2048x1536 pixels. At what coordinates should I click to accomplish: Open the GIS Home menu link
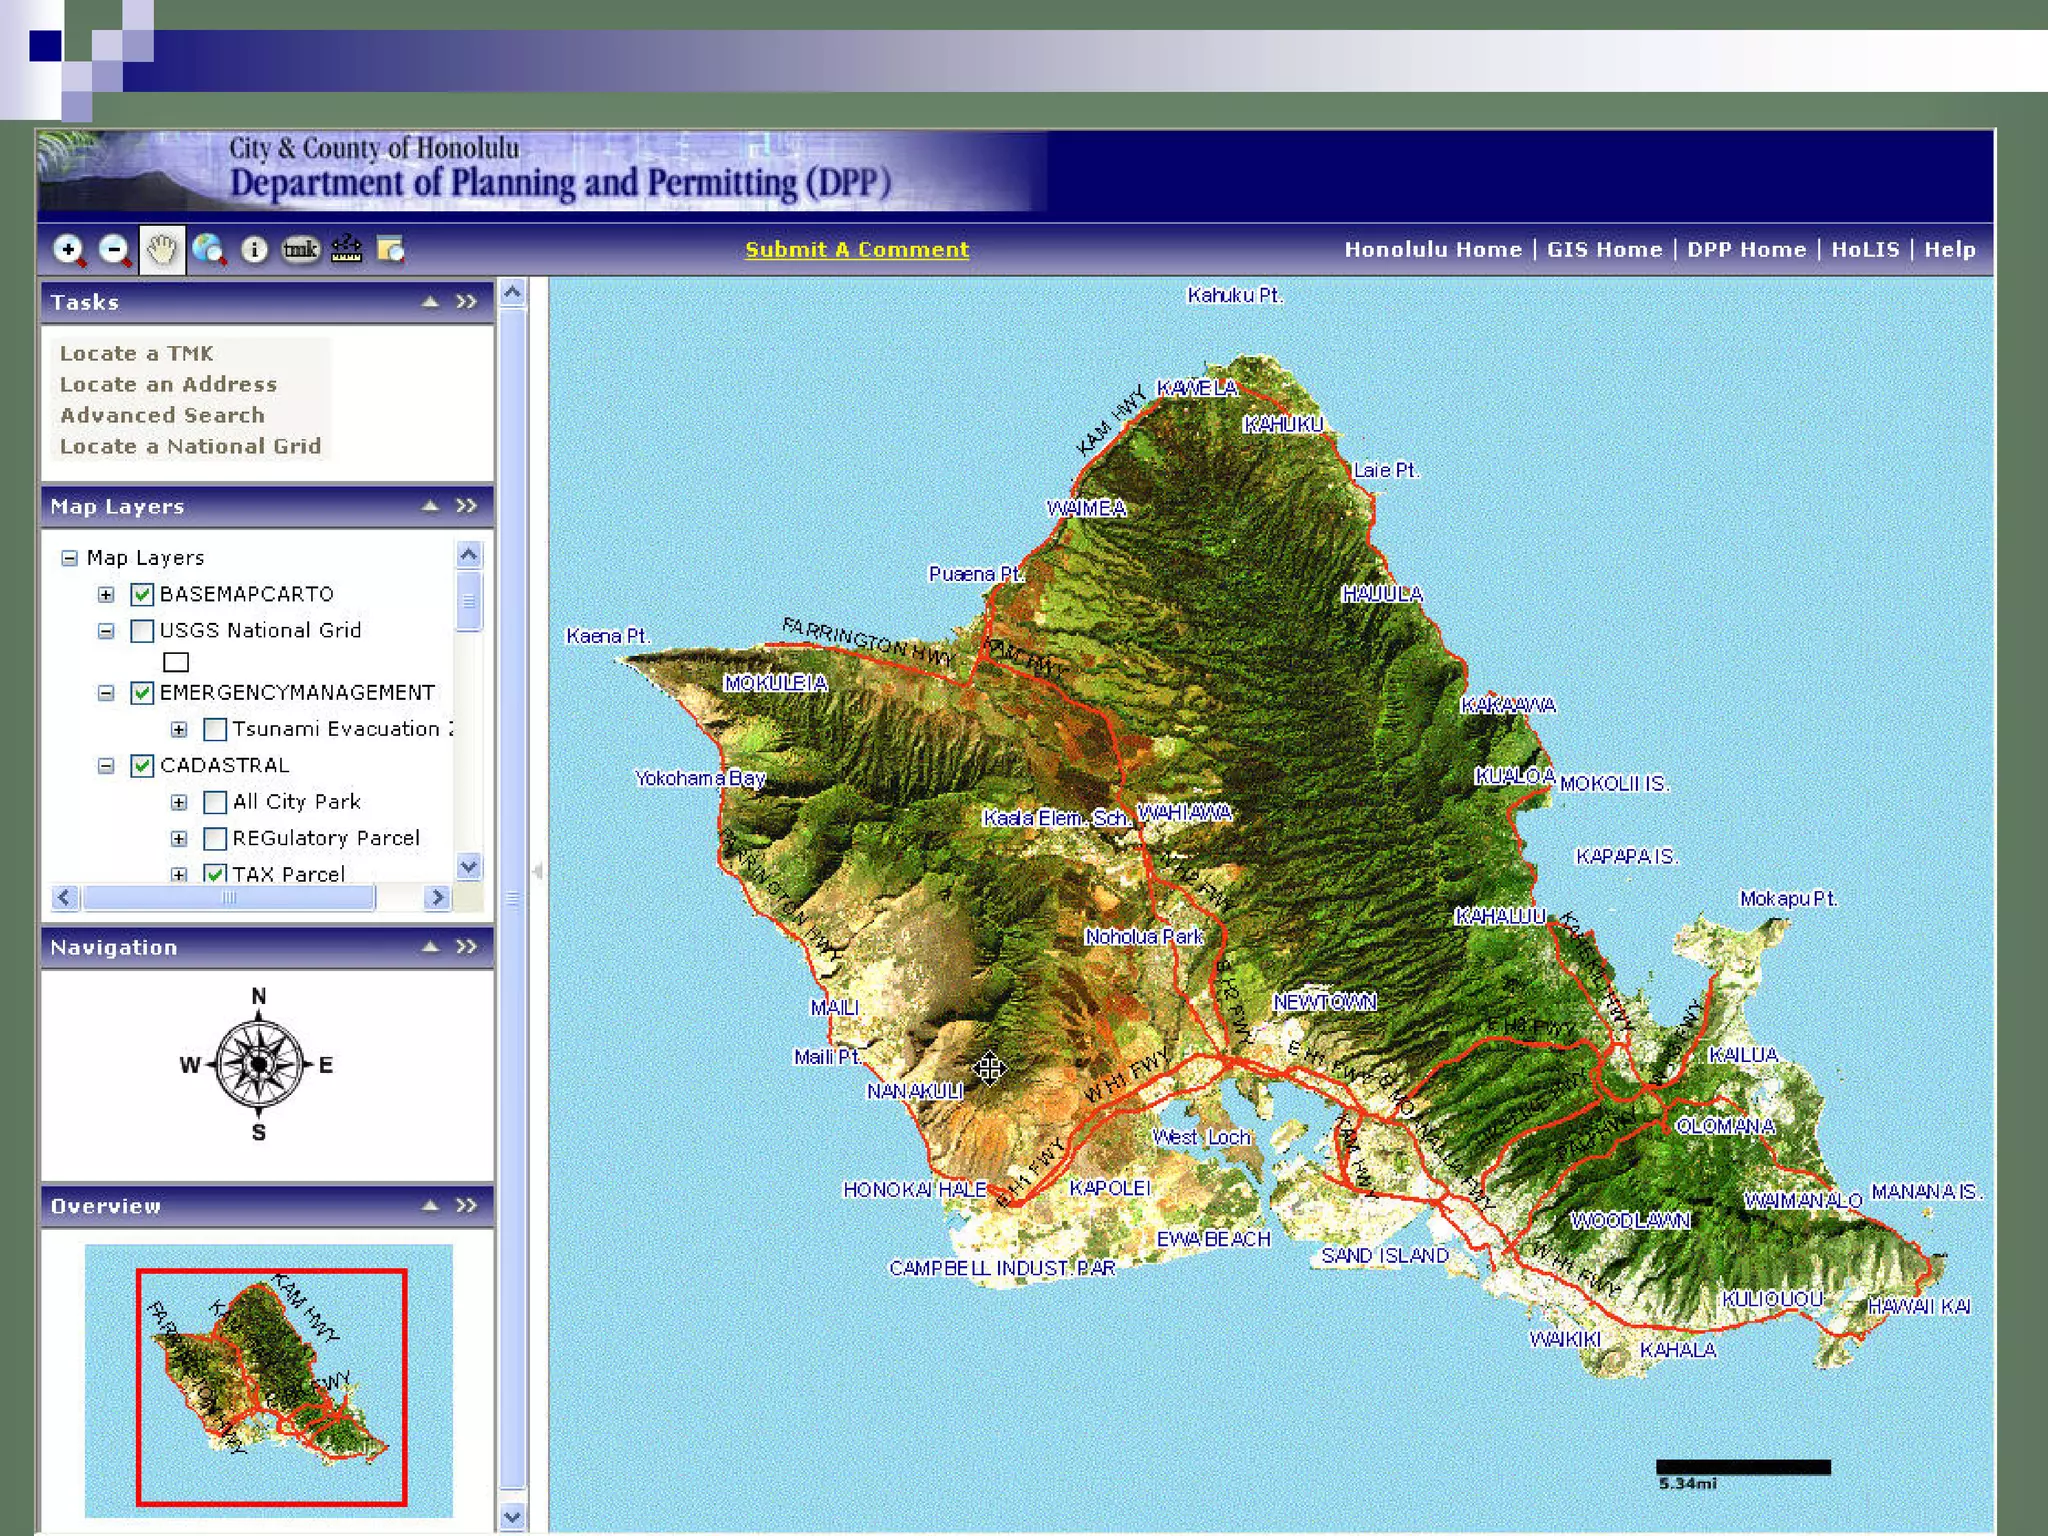1604,250
